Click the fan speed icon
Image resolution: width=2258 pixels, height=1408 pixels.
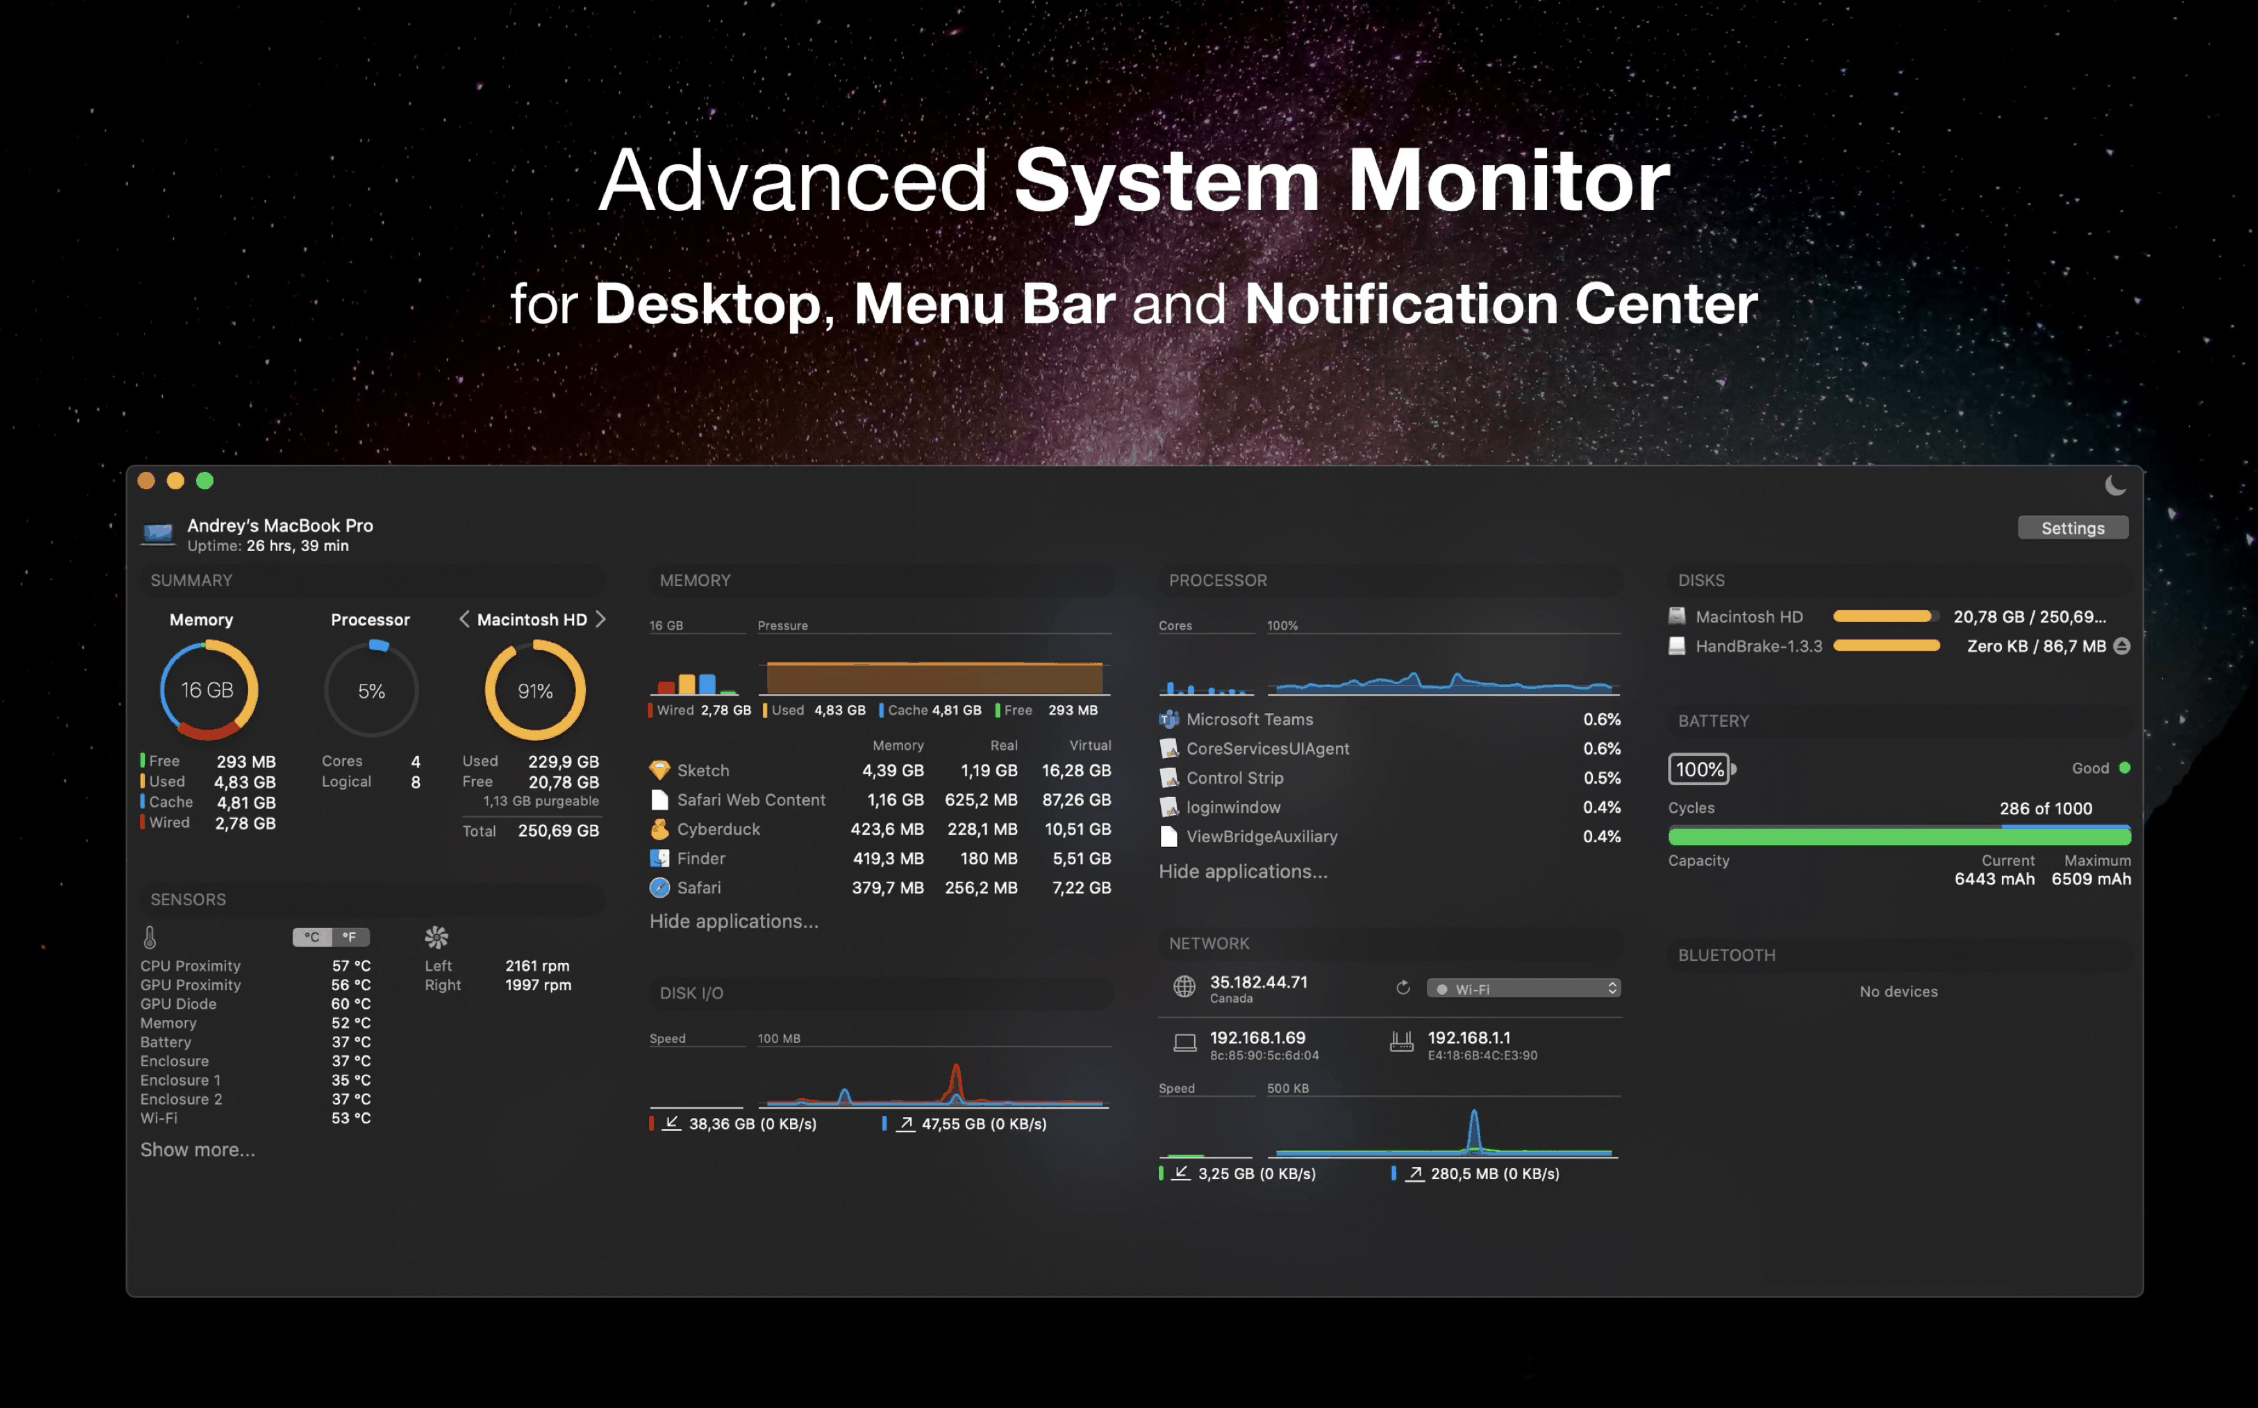click(437, 937)
